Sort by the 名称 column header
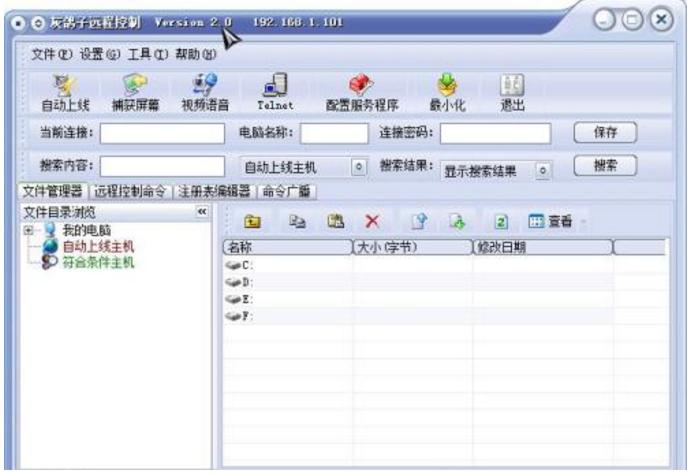This screenshot has width=689, height=475. (288, 247)
